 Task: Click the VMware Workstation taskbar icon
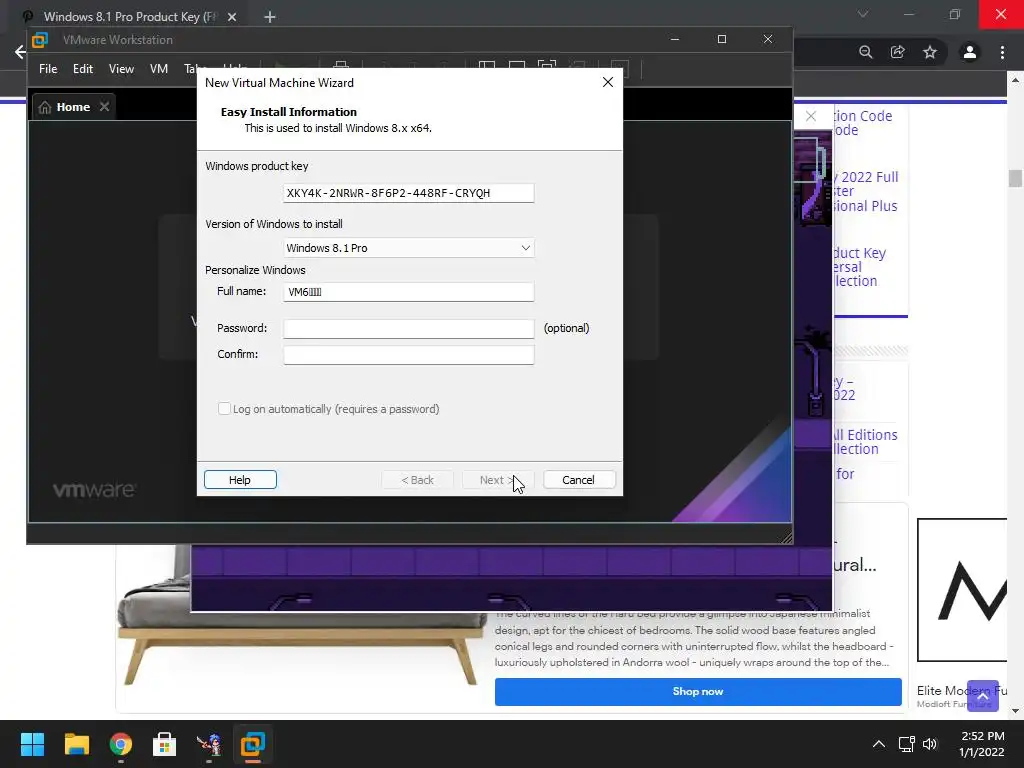(253, 744)
